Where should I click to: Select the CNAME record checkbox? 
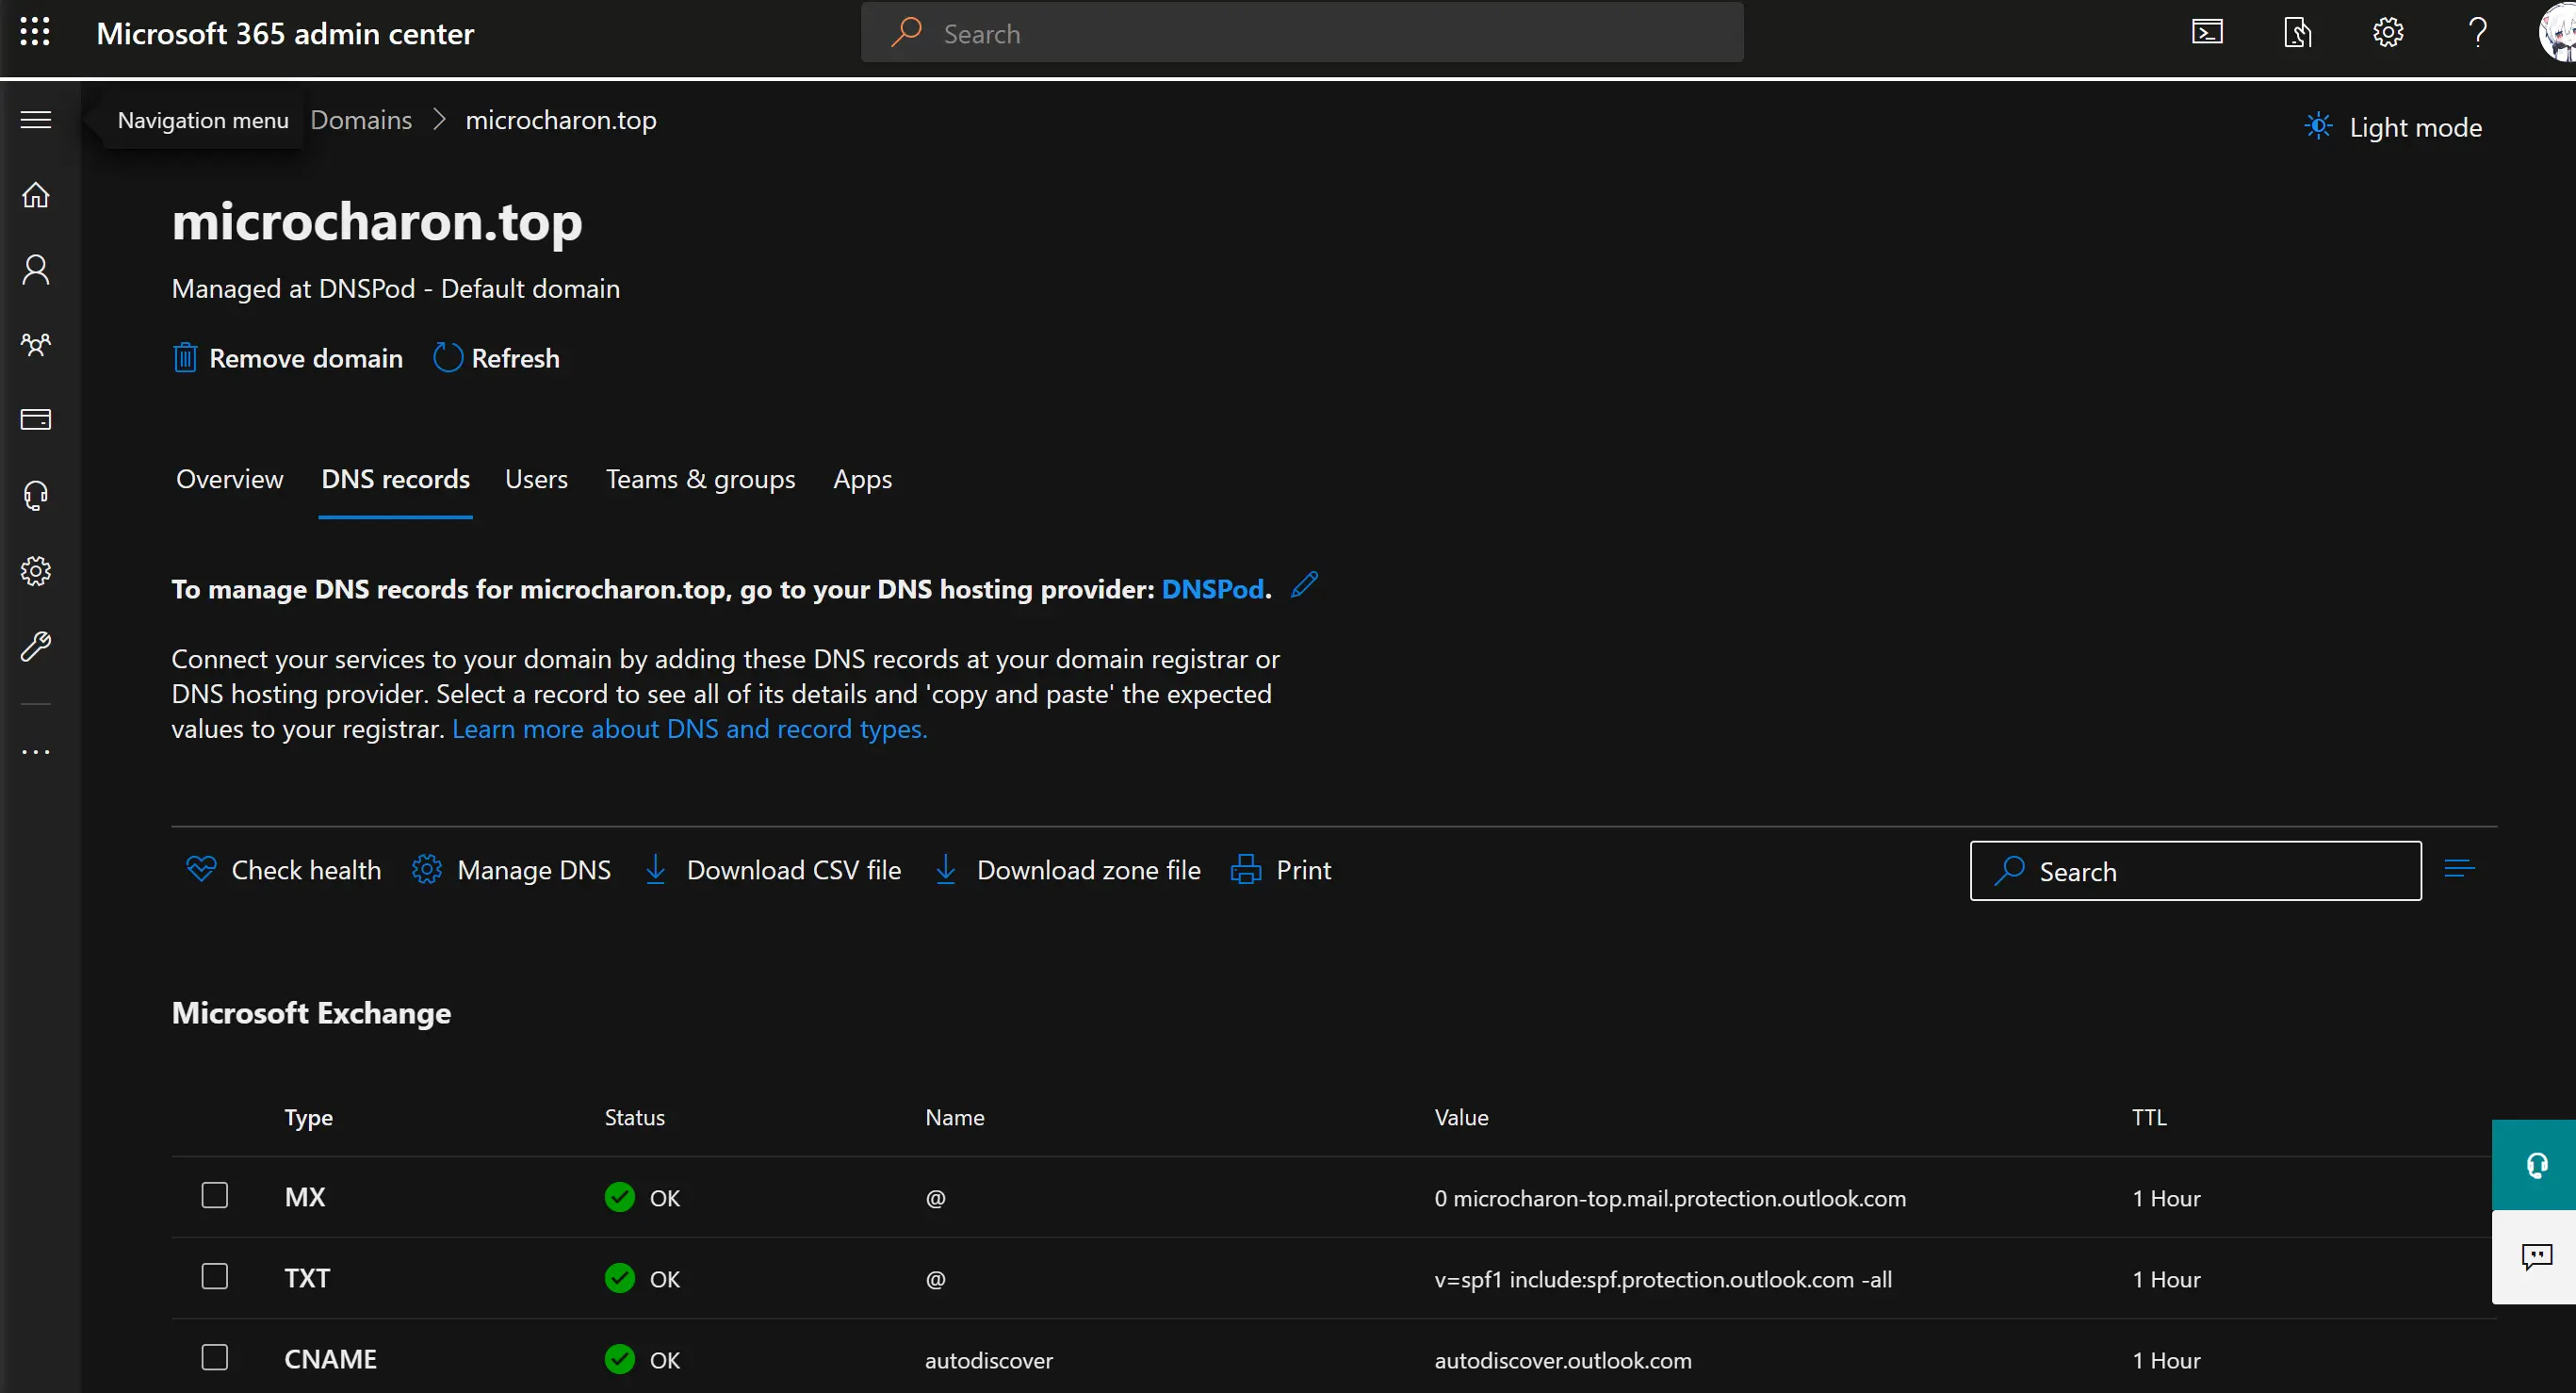(215, 1358)
